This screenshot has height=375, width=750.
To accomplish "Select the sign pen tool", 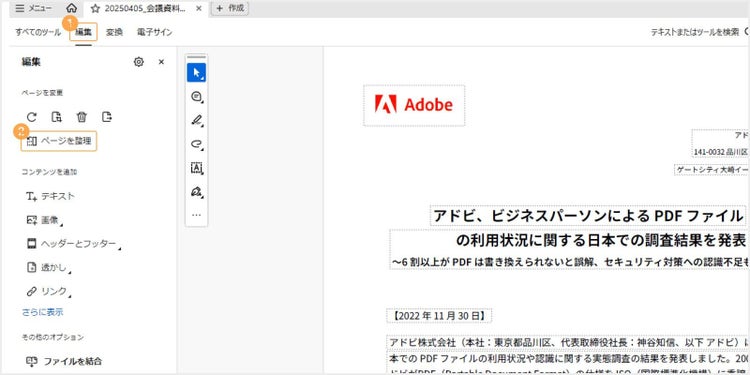I will (x=196, y=191).
